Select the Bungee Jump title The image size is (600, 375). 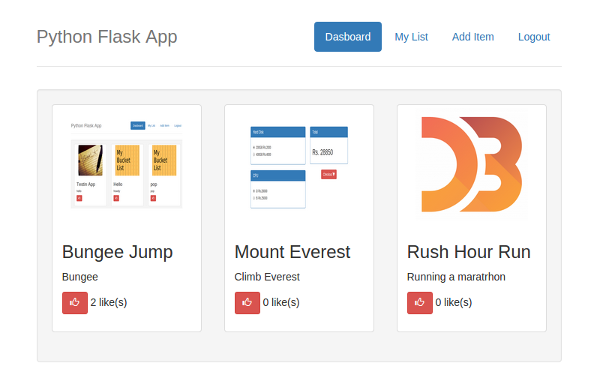click(x=117, y=252)
